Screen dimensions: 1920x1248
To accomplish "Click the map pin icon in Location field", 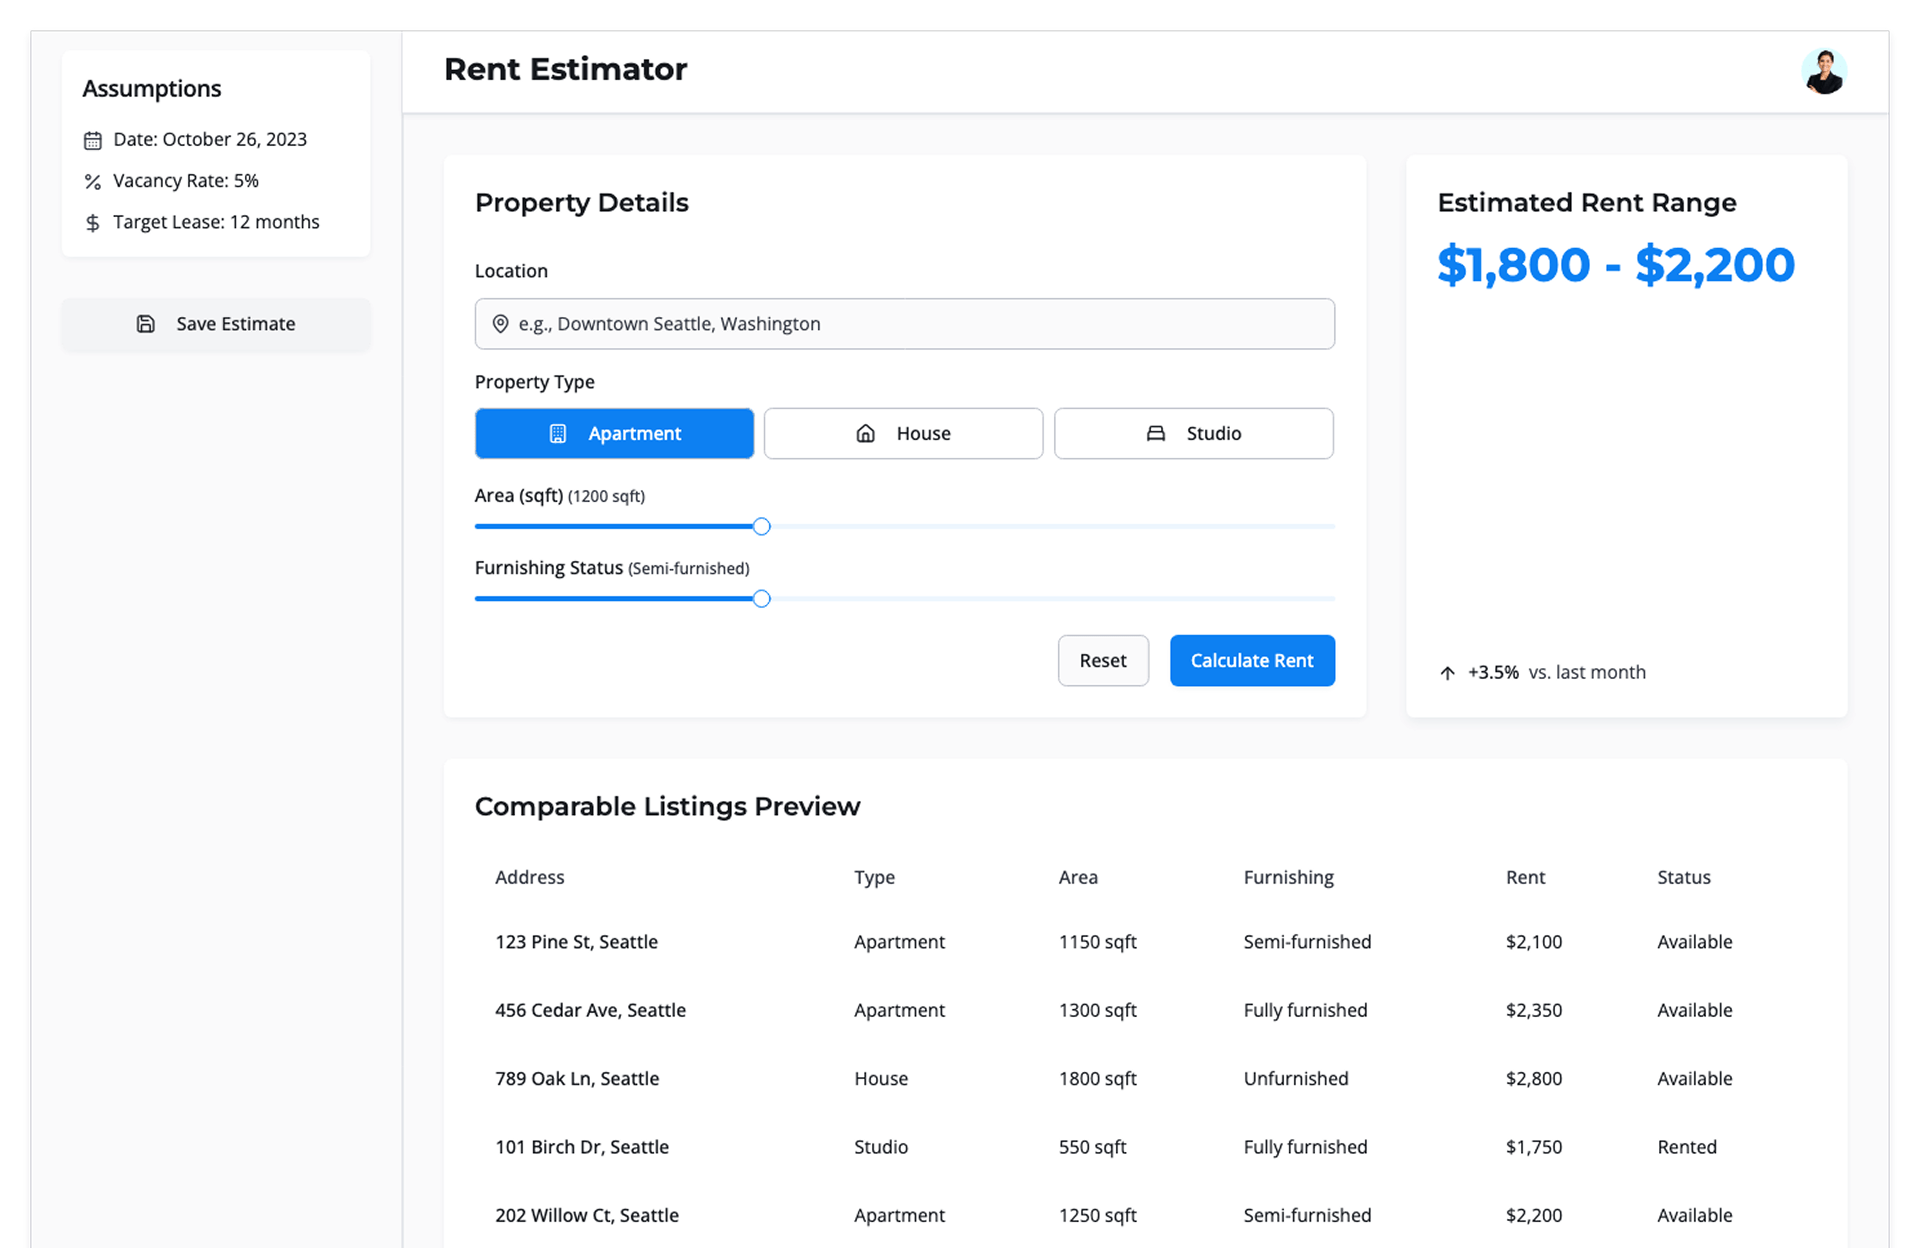I will coord(501,324).
